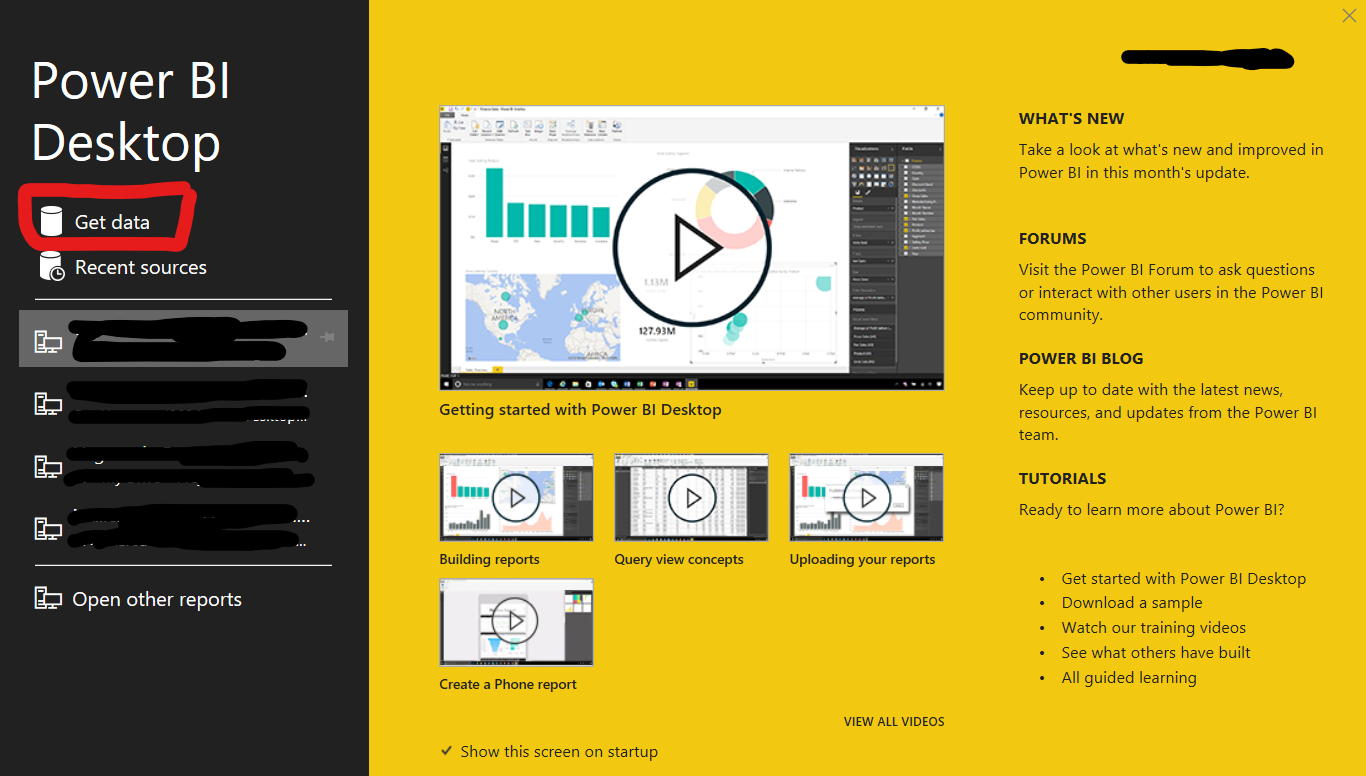Open the Get data label
The width and height of the screenshot is (1366, 776).
112,222
